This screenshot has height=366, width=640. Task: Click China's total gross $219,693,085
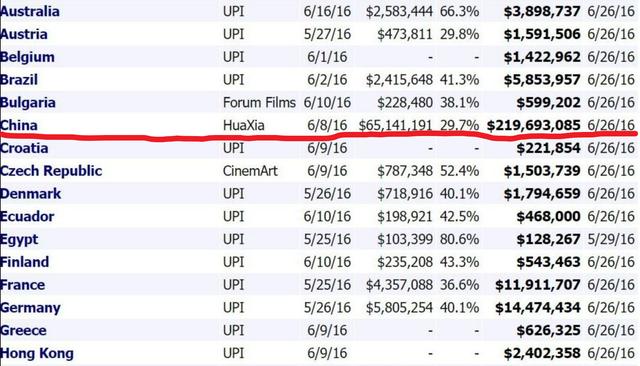pos(533,125)
